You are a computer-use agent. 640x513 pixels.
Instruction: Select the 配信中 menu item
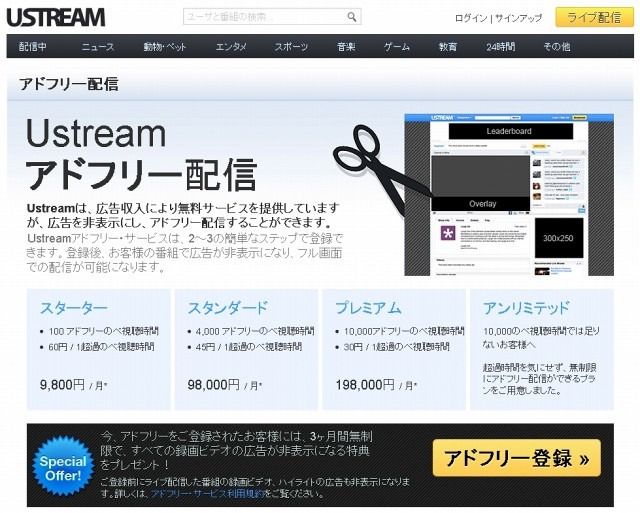33,47
